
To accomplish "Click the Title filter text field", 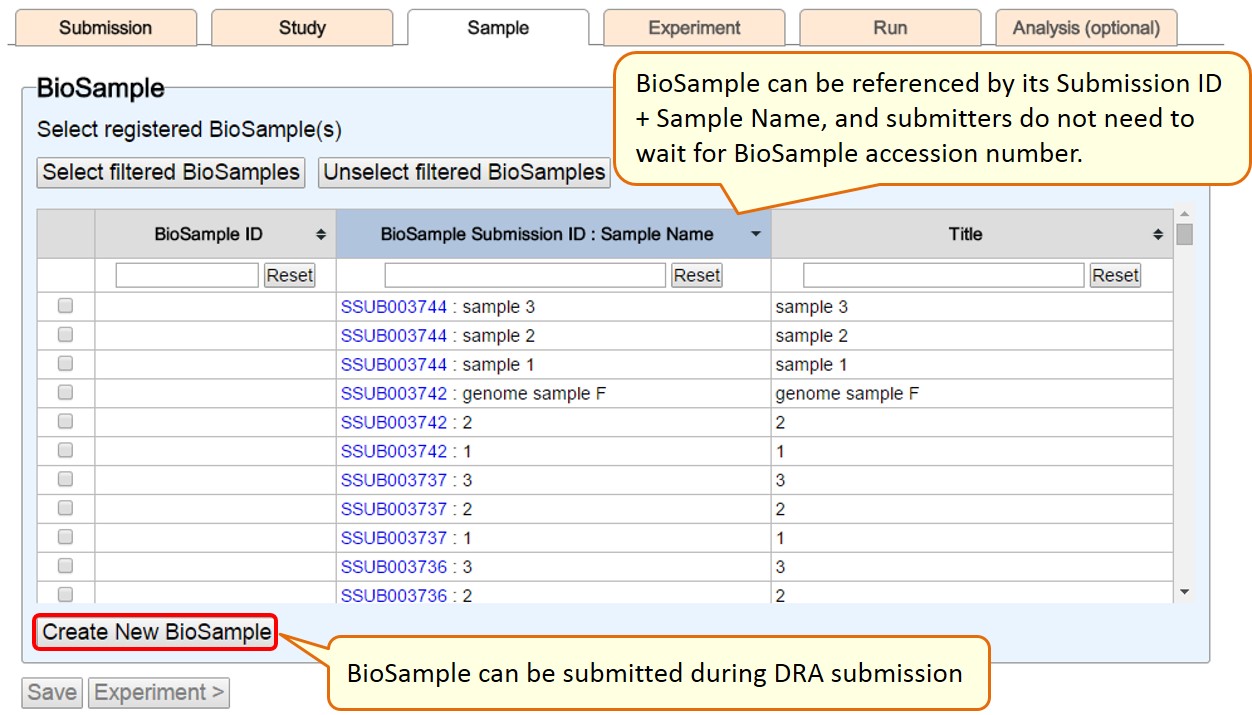I will pyautogui.click(x=943, y=275).
